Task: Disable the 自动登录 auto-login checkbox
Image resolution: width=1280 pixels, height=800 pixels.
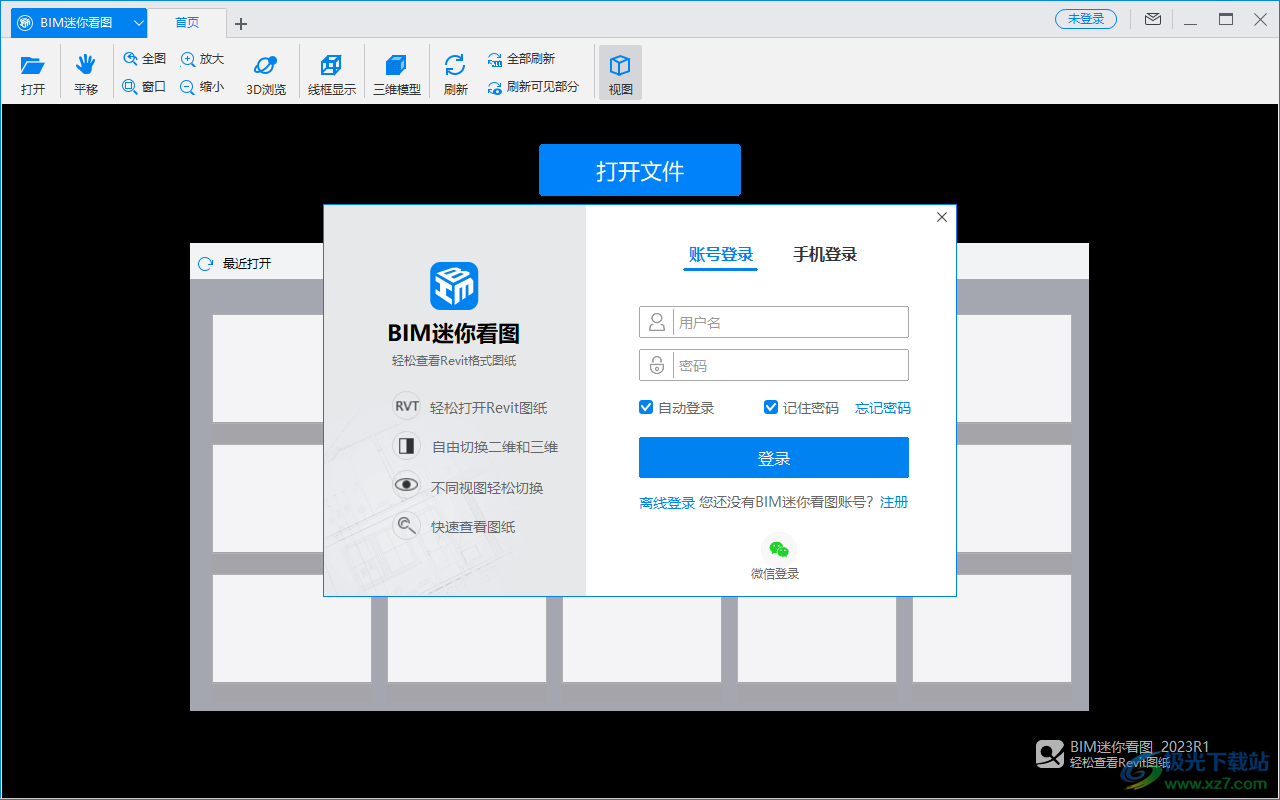Action: tap(645, 407)
